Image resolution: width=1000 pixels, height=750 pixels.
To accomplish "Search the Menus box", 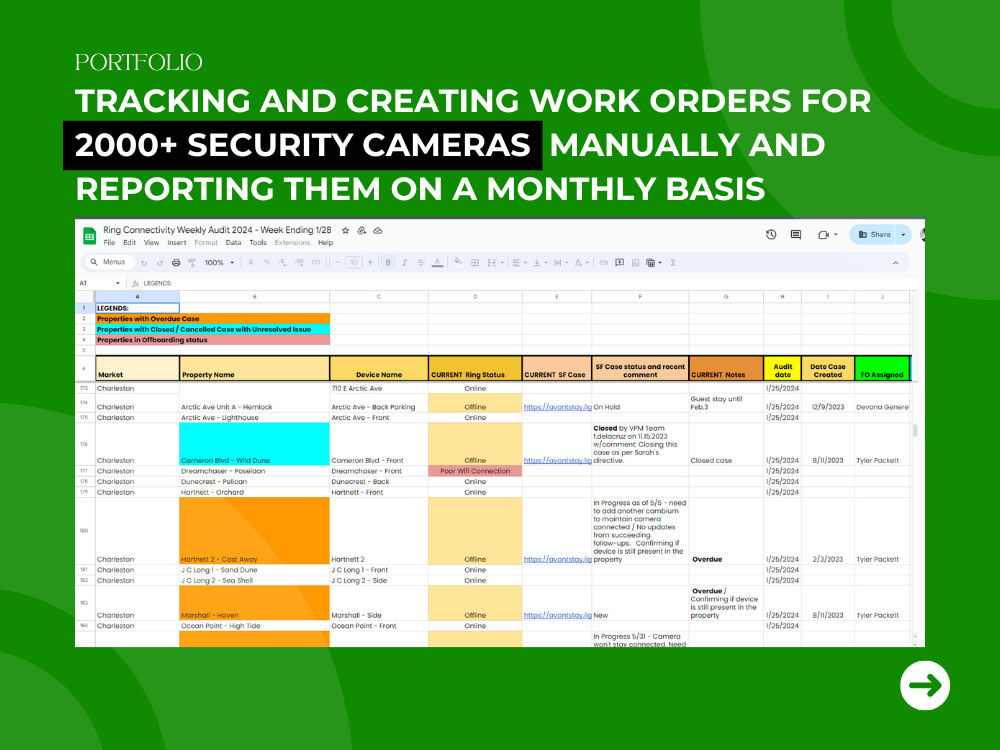I will click(109, 262).
